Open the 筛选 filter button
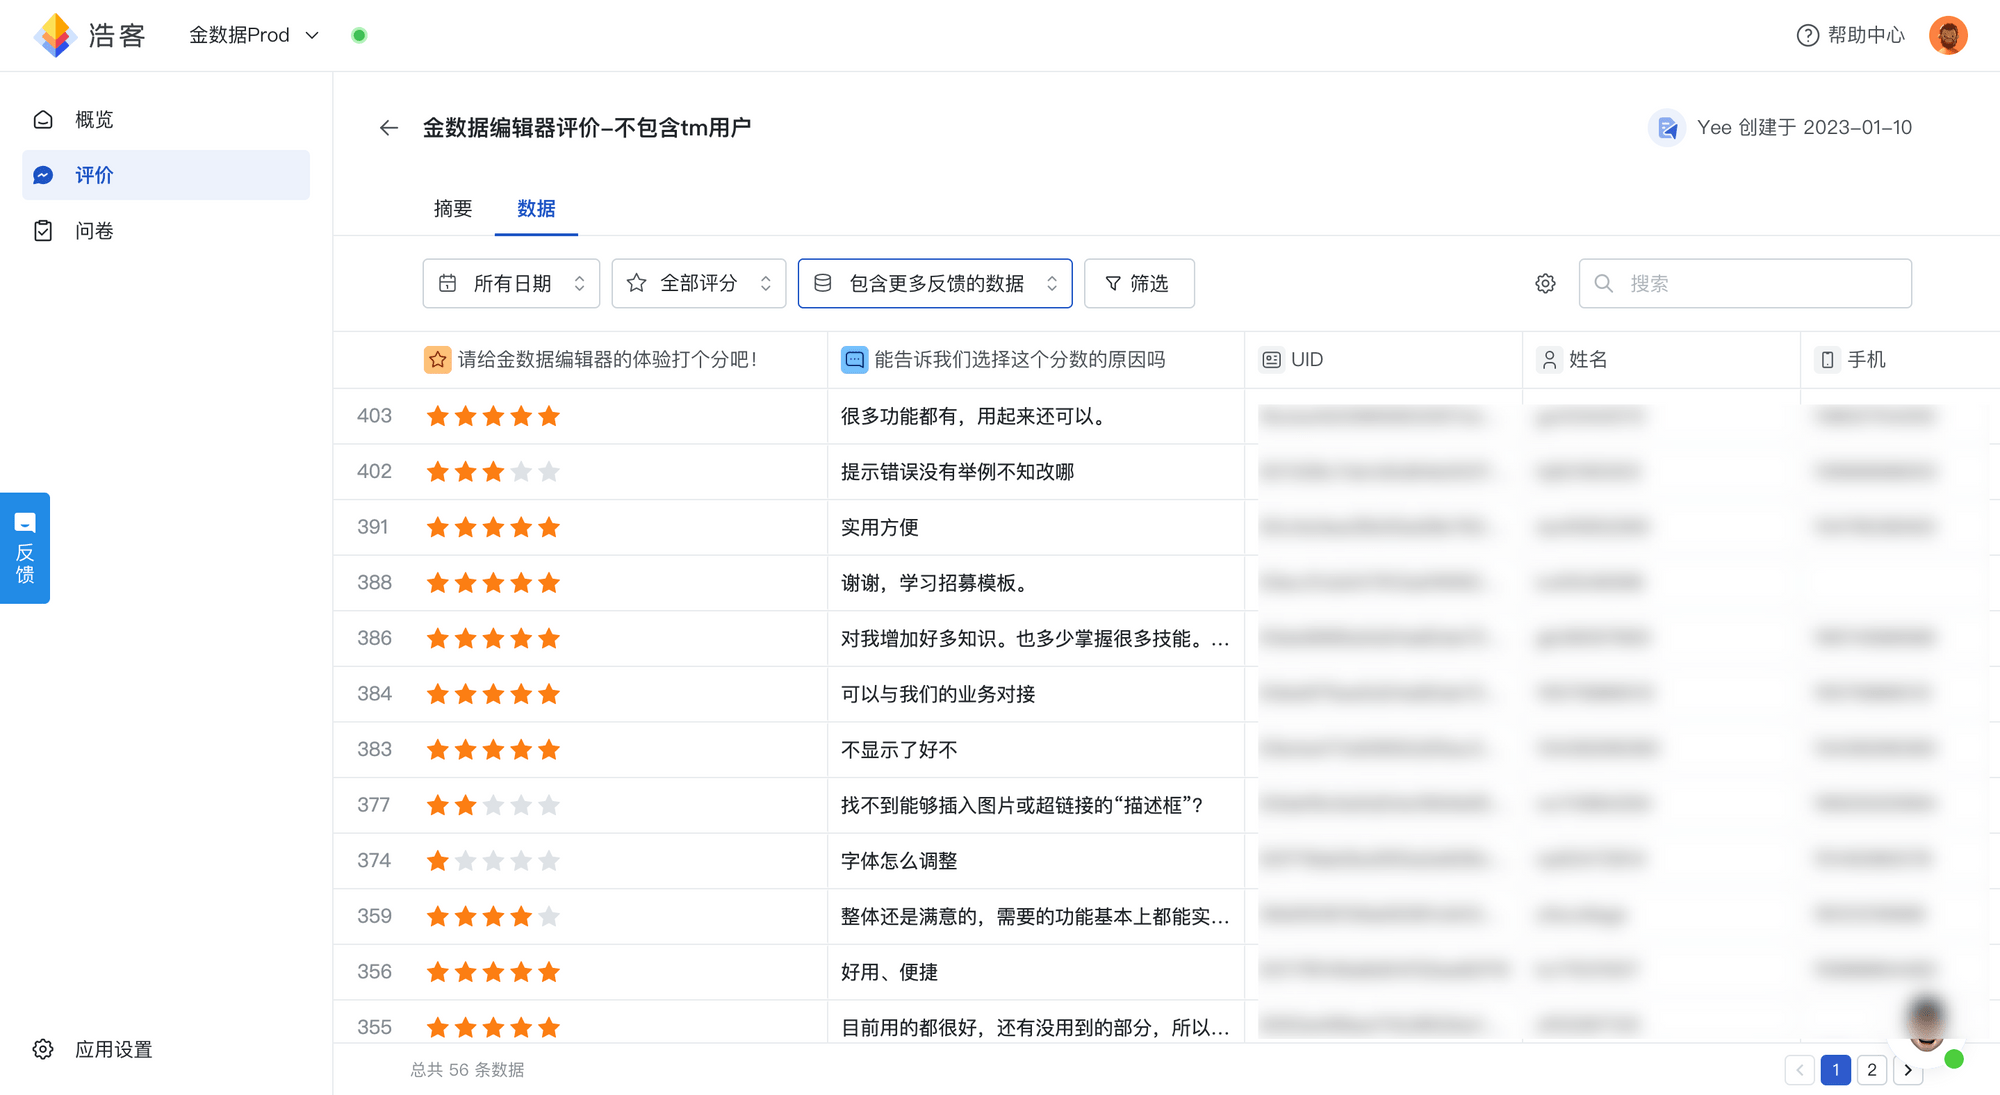The height and width of the screenshot is (1095, 2000). [1139, 283]
